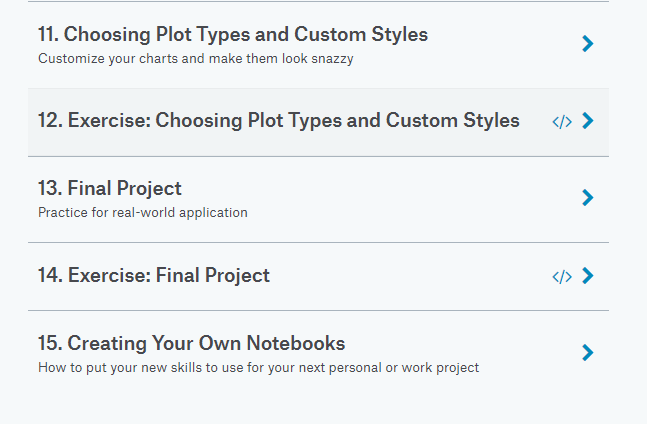
Task: Click the code icon for exercise 12
Action: 562,122
